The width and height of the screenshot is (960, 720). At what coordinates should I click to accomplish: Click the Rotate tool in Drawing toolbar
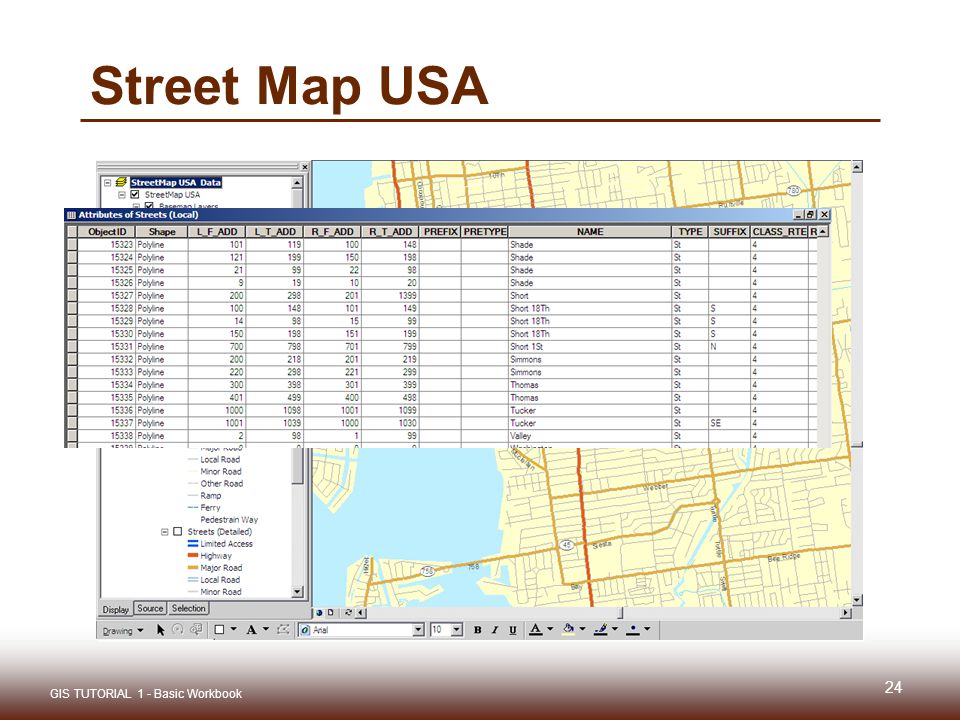tap(178, 629)
